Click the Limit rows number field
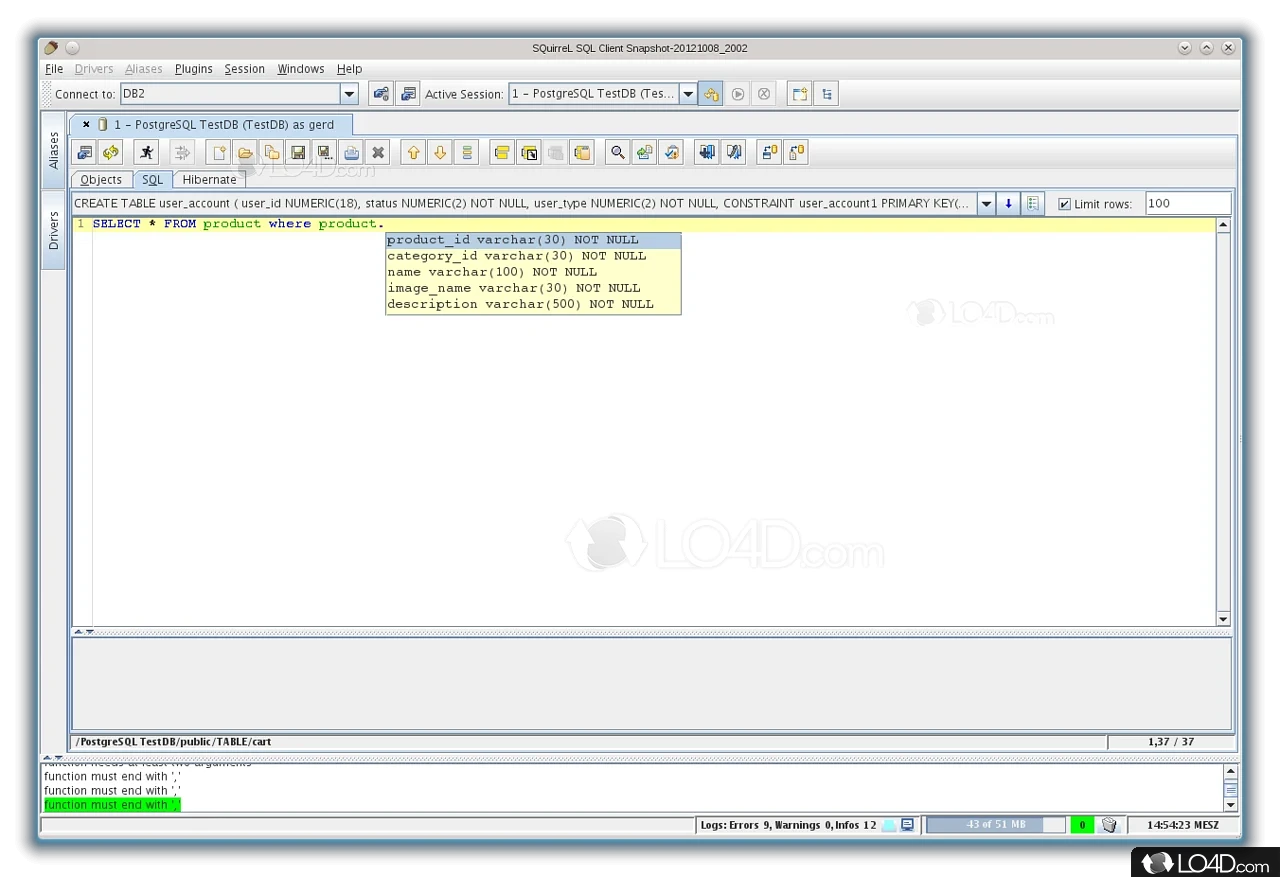This screenshot has height=877, width=1280. 1186,204
